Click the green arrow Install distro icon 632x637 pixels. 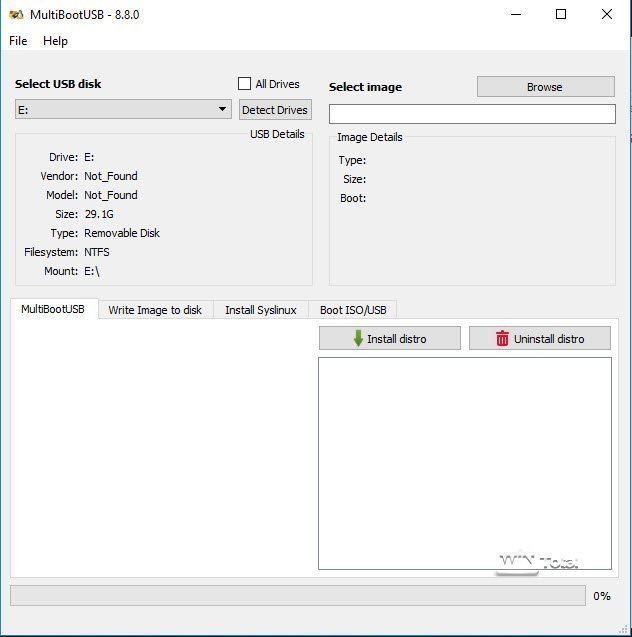click(358, 338)
